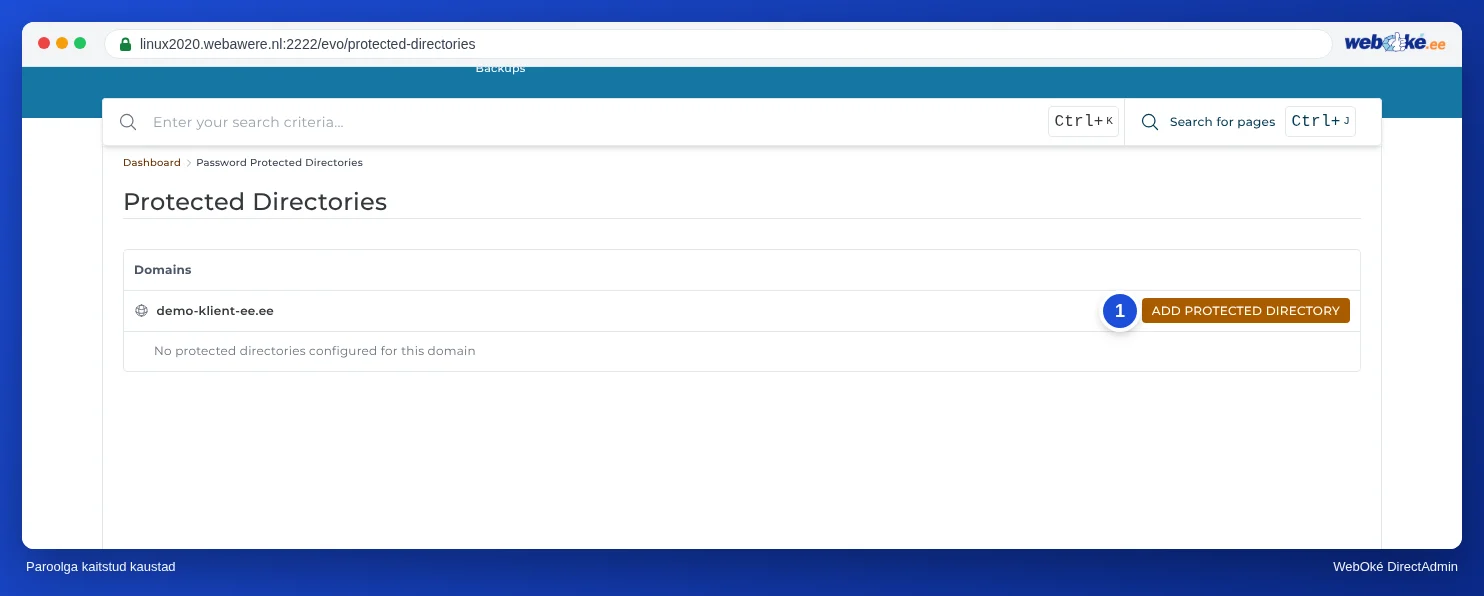Click the Ctrl+J shortcut badge
This screenshot has height=596, width=1484.
coord(1320,121)
